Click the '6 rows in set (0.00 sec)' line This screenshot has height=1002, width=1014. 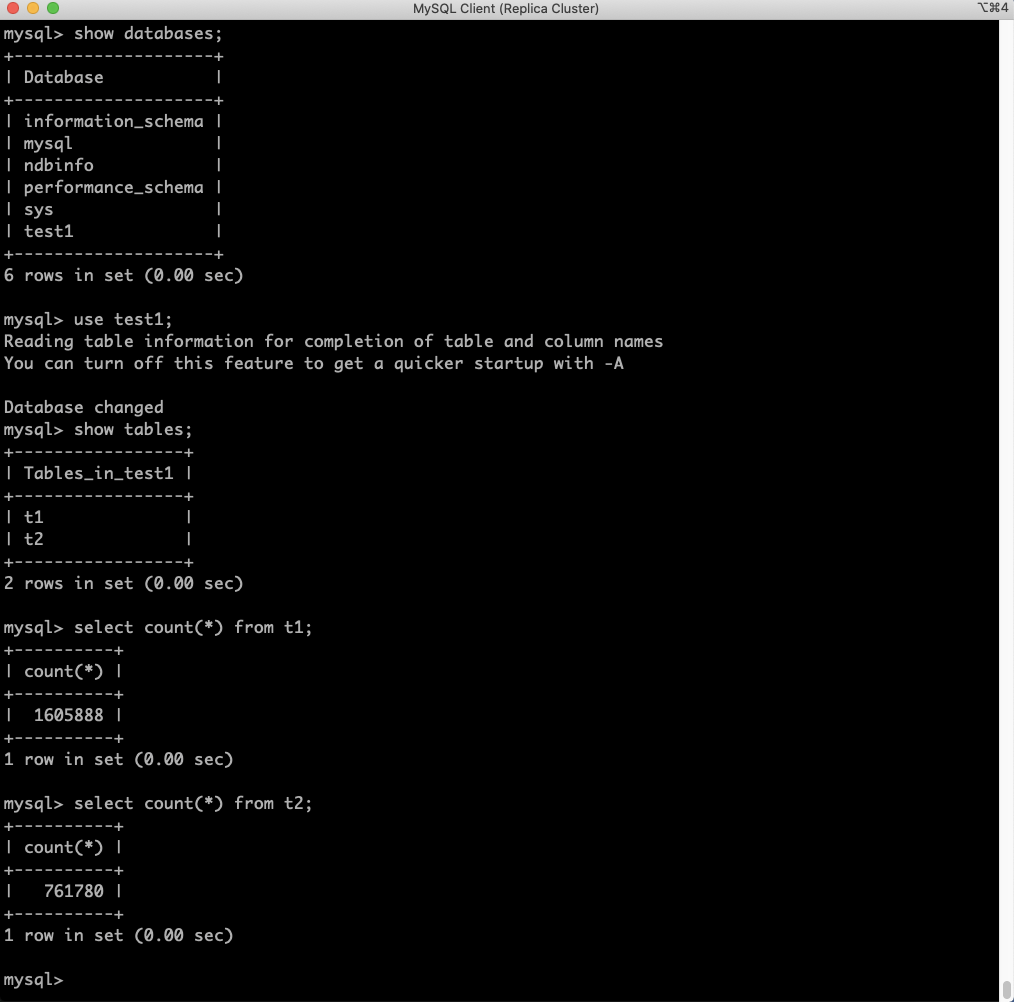coord(124,276)
